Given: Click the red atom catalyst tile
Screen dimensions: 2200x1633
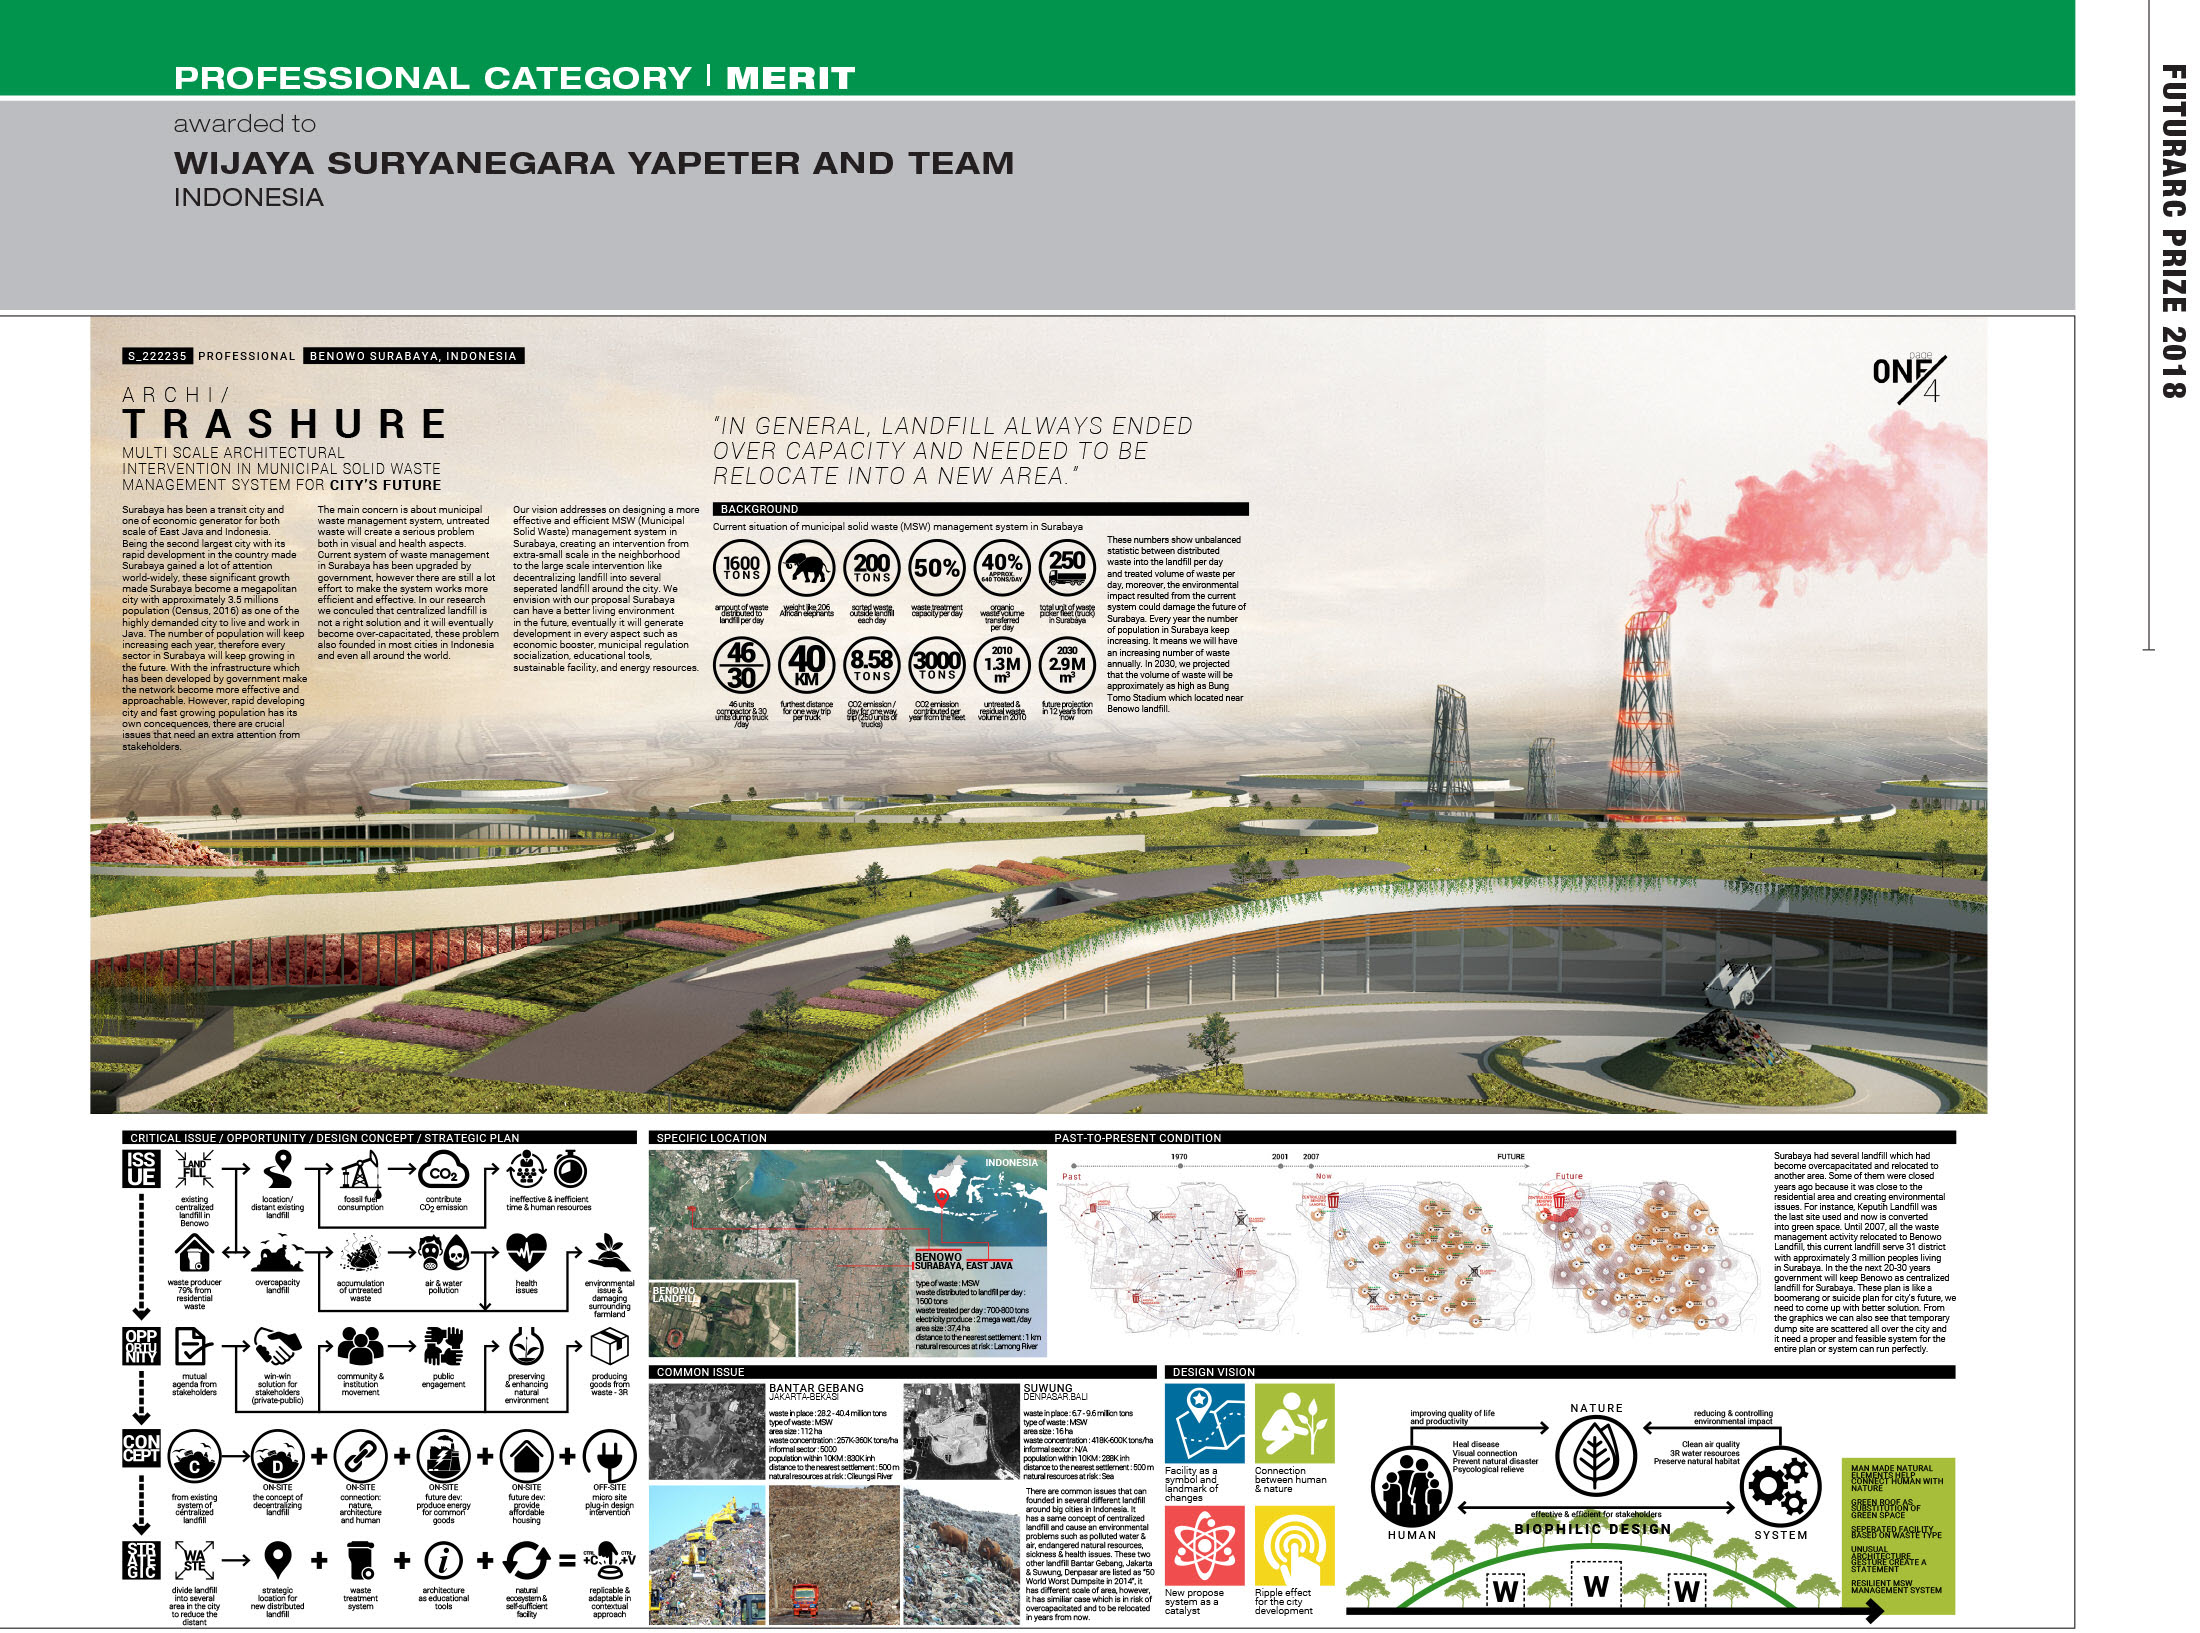Looking at the screenshot, I should coord(1204,1546).
